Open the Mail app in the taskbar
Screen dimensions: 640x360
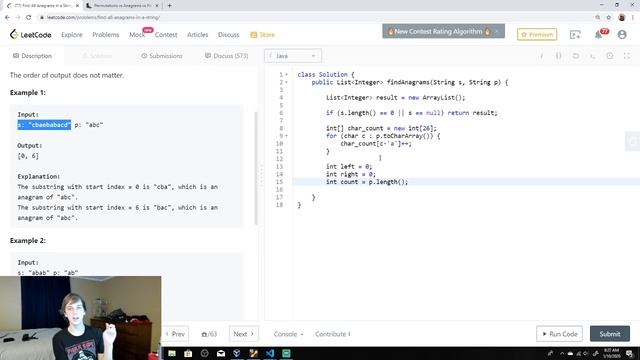click(x=221, y=353)
